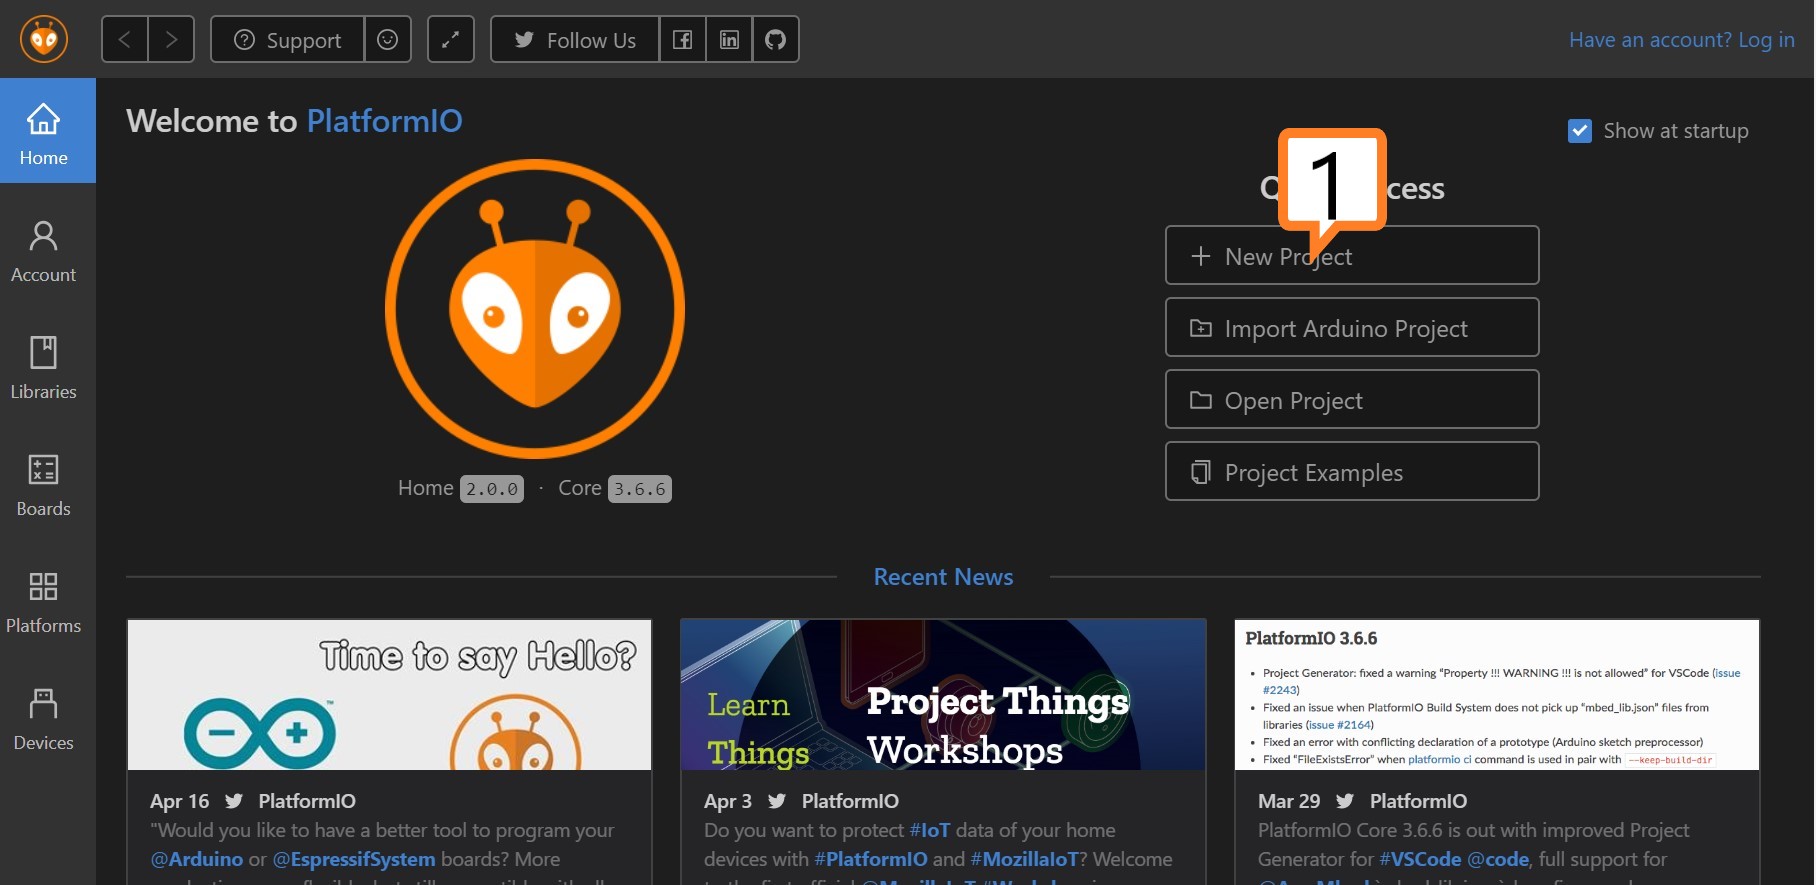The width and height of the screenshot is (1816, 885).
Task: Open the Platforms sidebar tab
Action: tap(44, 602)
